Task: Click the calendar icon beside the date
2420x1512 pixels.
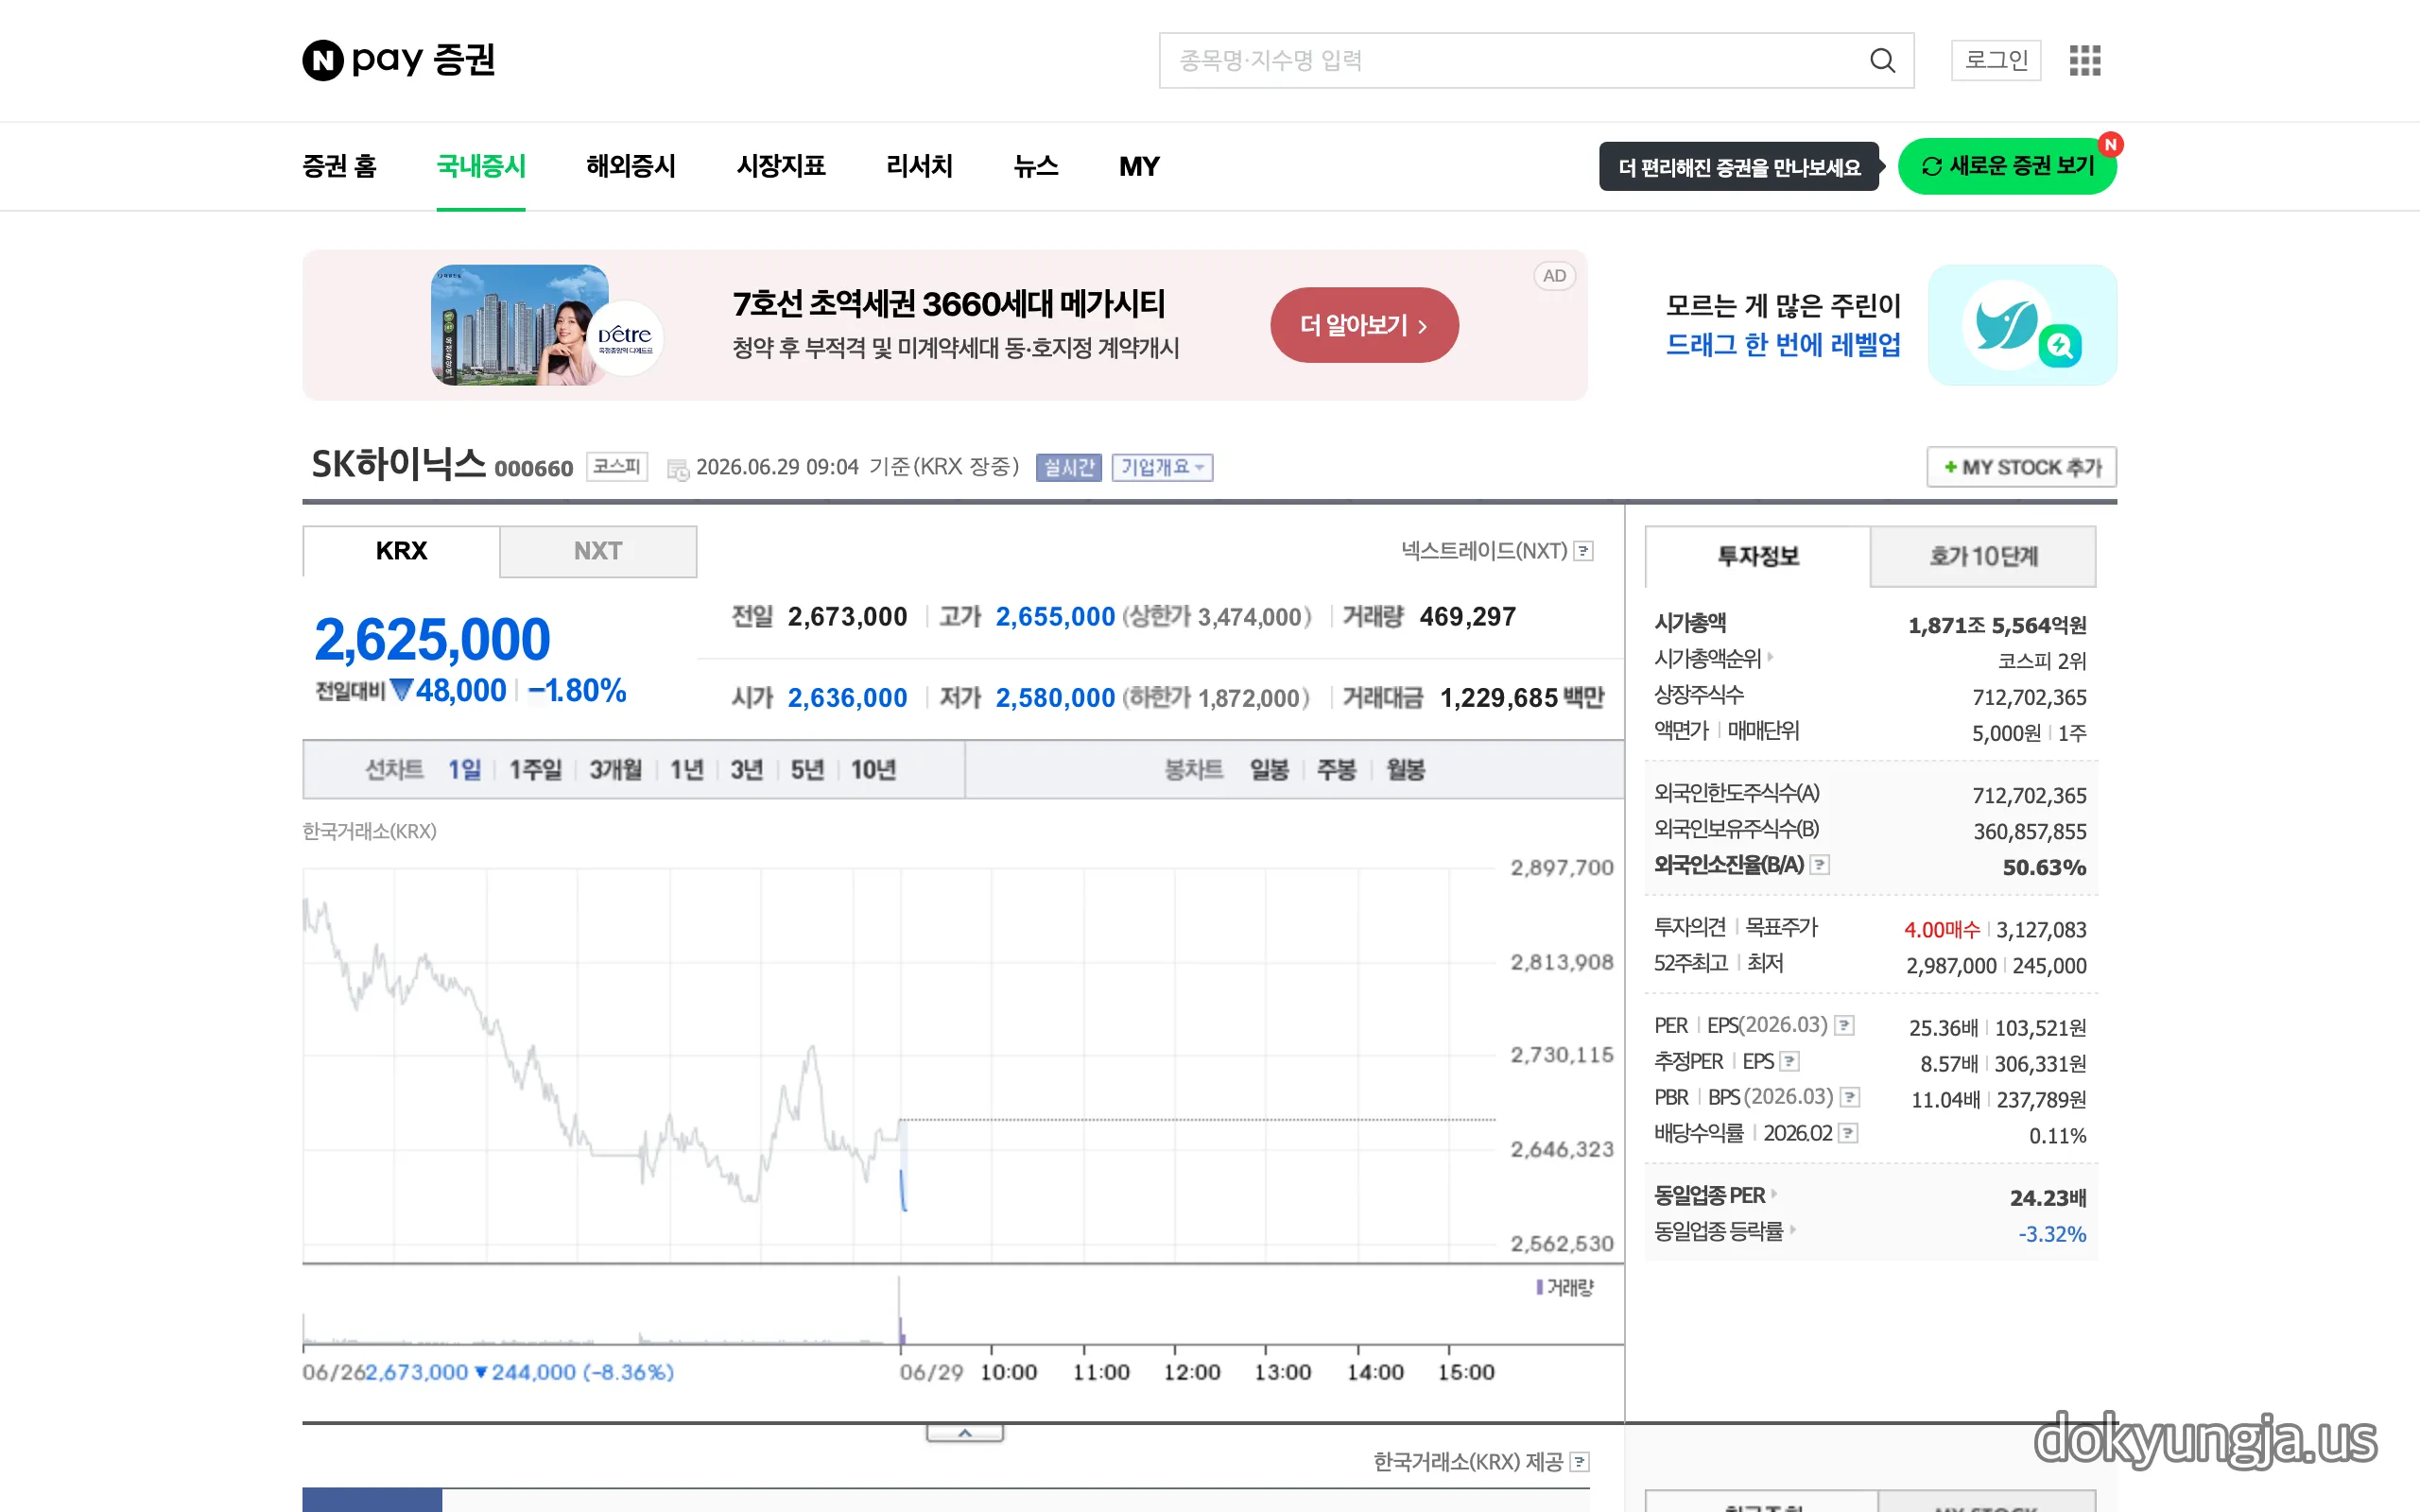Action: (x=678, y=469)
